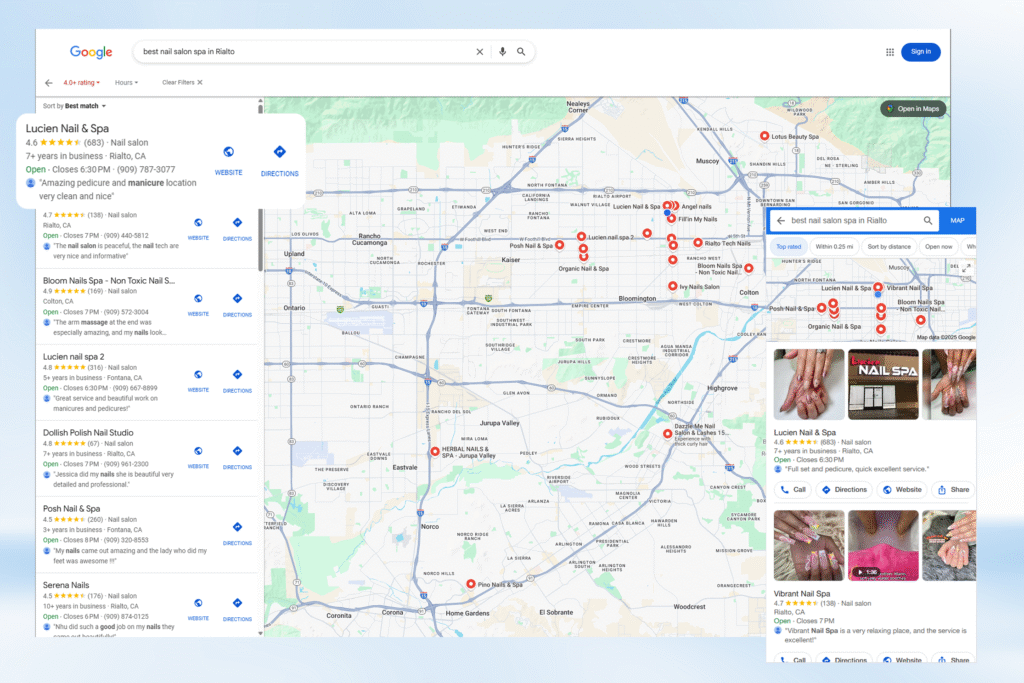Select the Fill'n My Nails map pin

coord(671,219)
